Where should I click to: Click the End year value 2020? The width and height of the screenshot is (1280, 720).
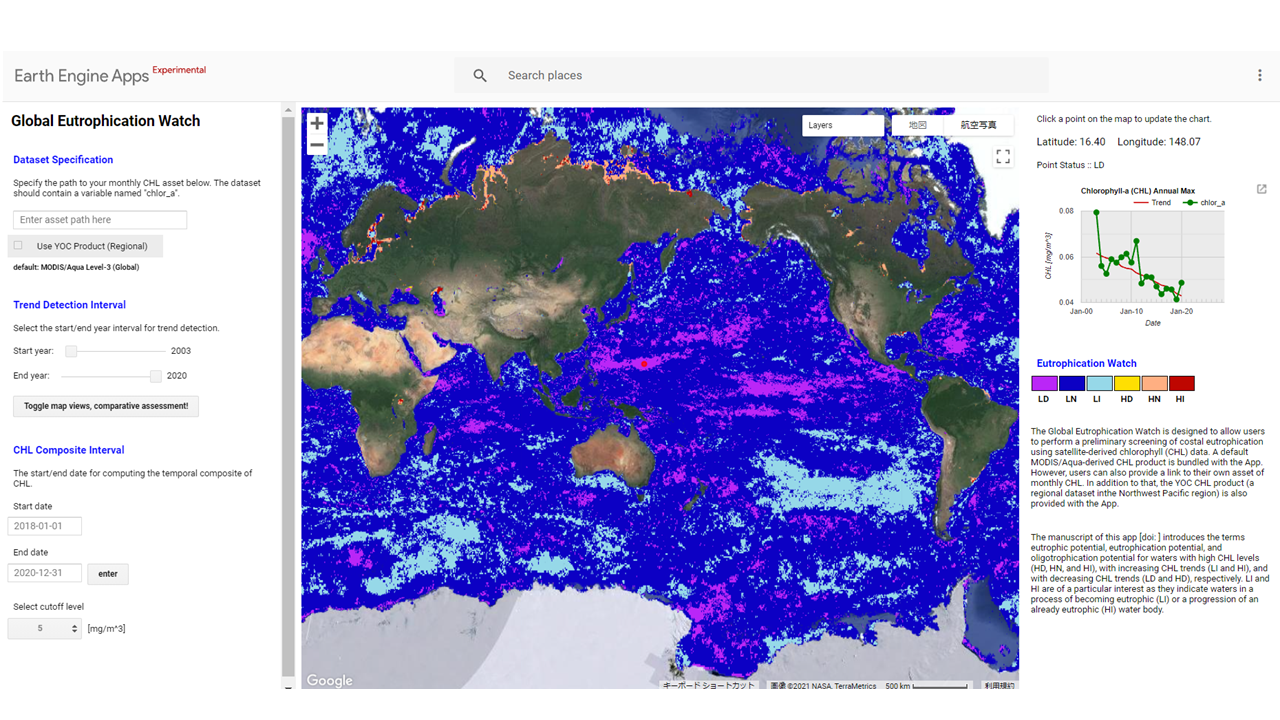(x=176, y=376)
